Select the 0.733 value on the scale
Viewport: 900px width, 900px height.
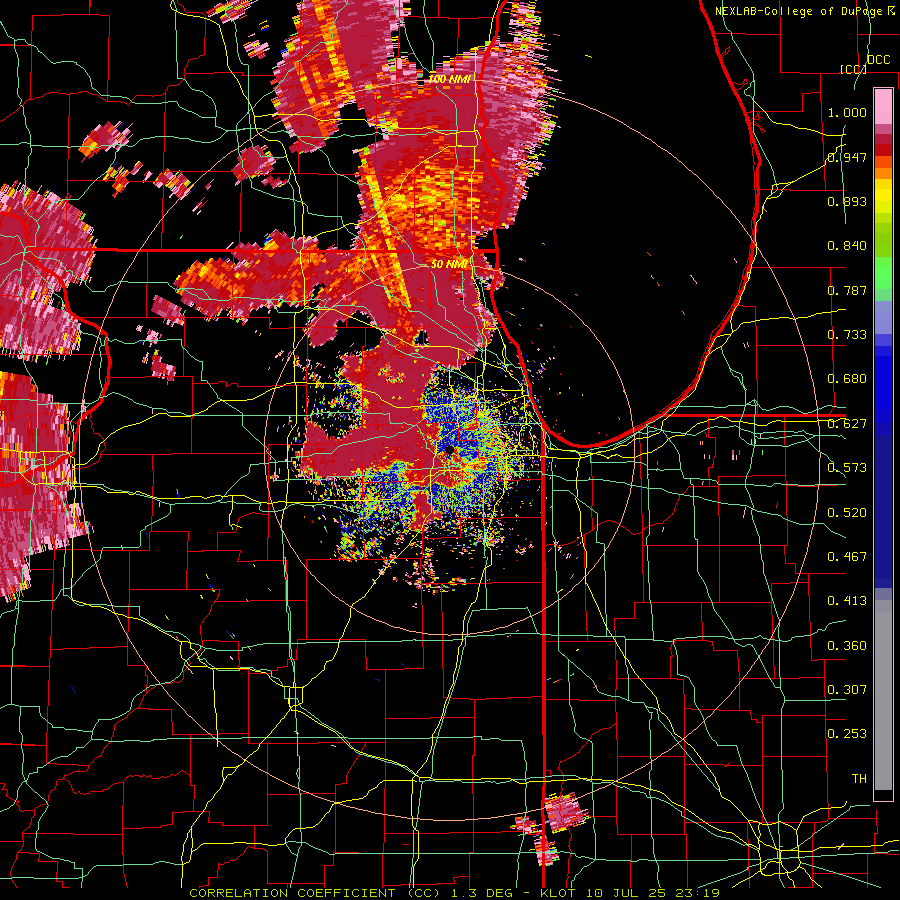847,335
